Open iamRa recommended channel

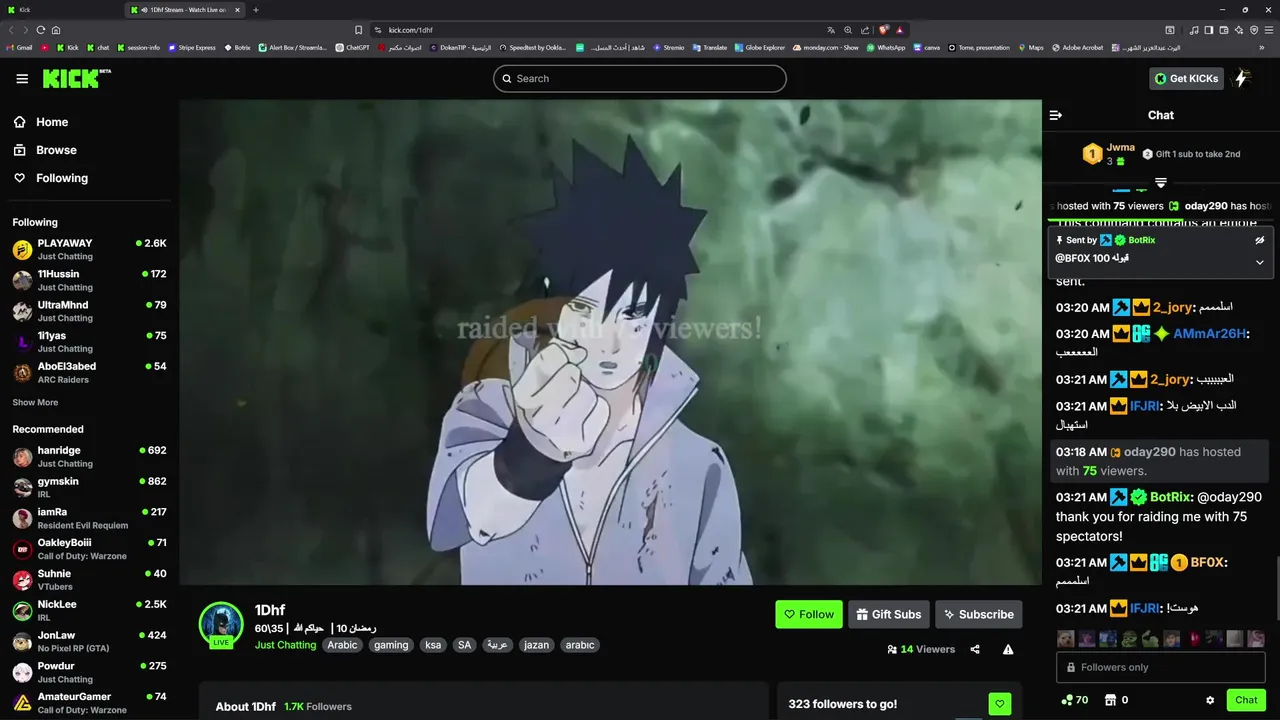pyautogui.click(x=89, y=518)
